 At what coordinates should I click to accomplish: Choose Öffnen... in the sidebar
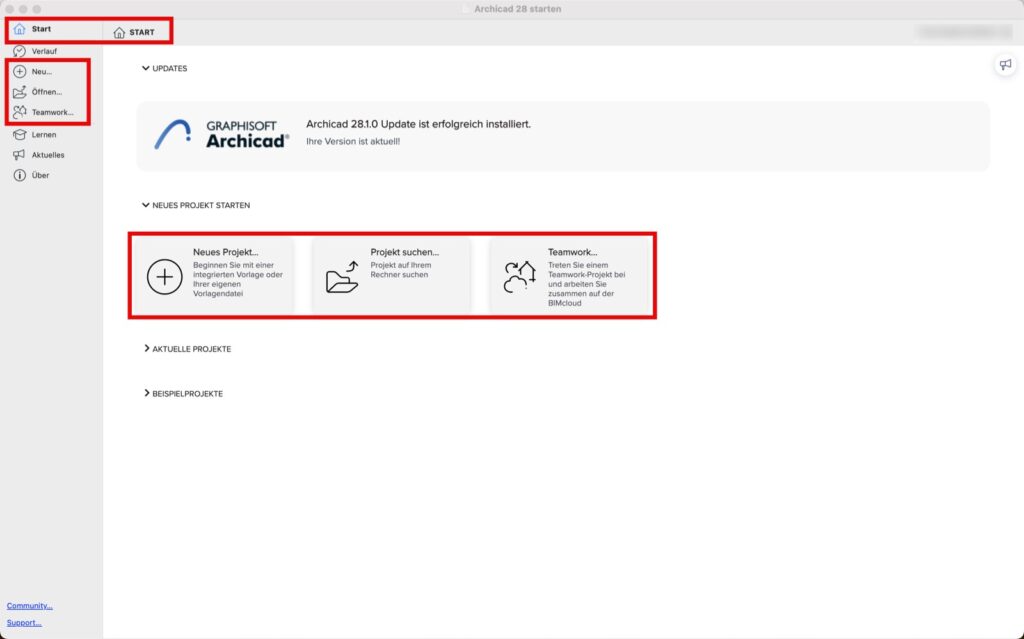click(x=47, y=92)
